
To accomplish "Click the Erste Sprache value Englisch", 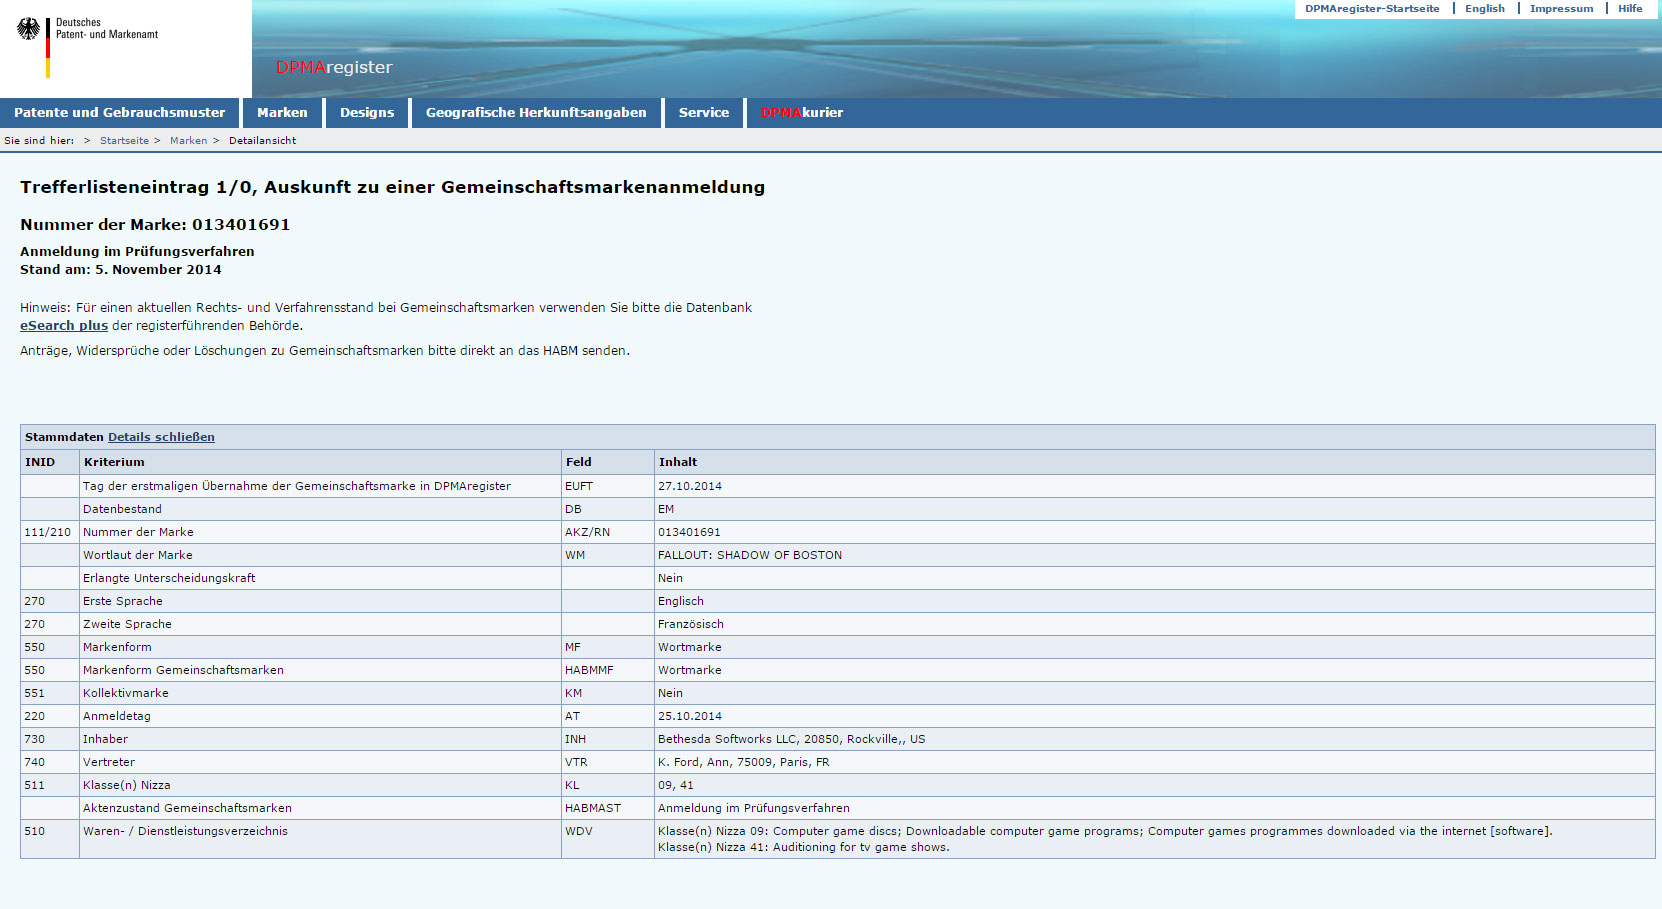I will pyautogui.click(x=680, y=601).
